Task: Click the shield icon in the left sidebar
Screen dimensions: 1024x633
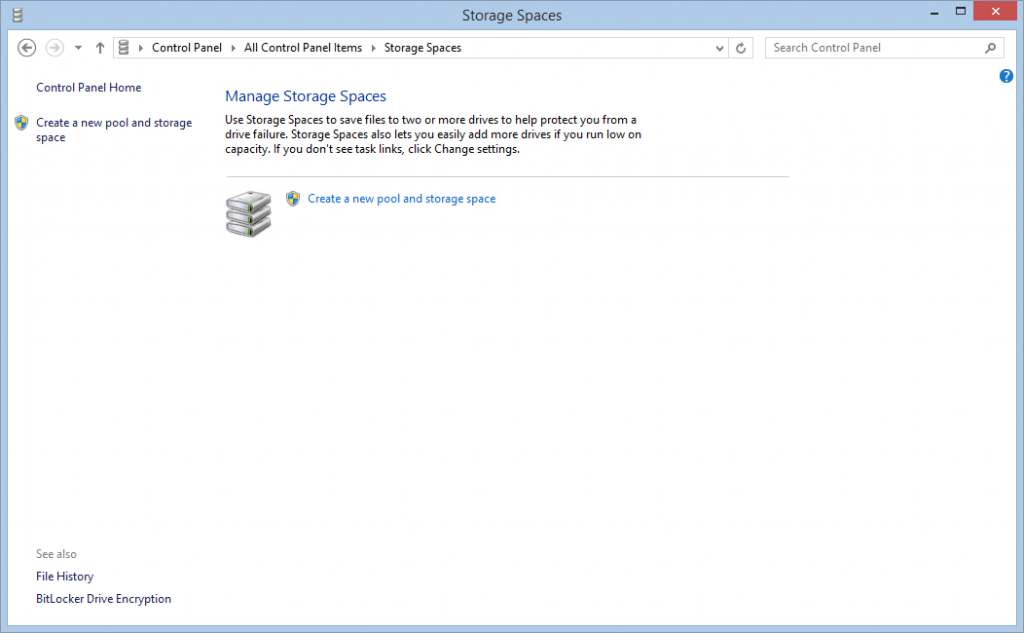Action: pos(21,122)
